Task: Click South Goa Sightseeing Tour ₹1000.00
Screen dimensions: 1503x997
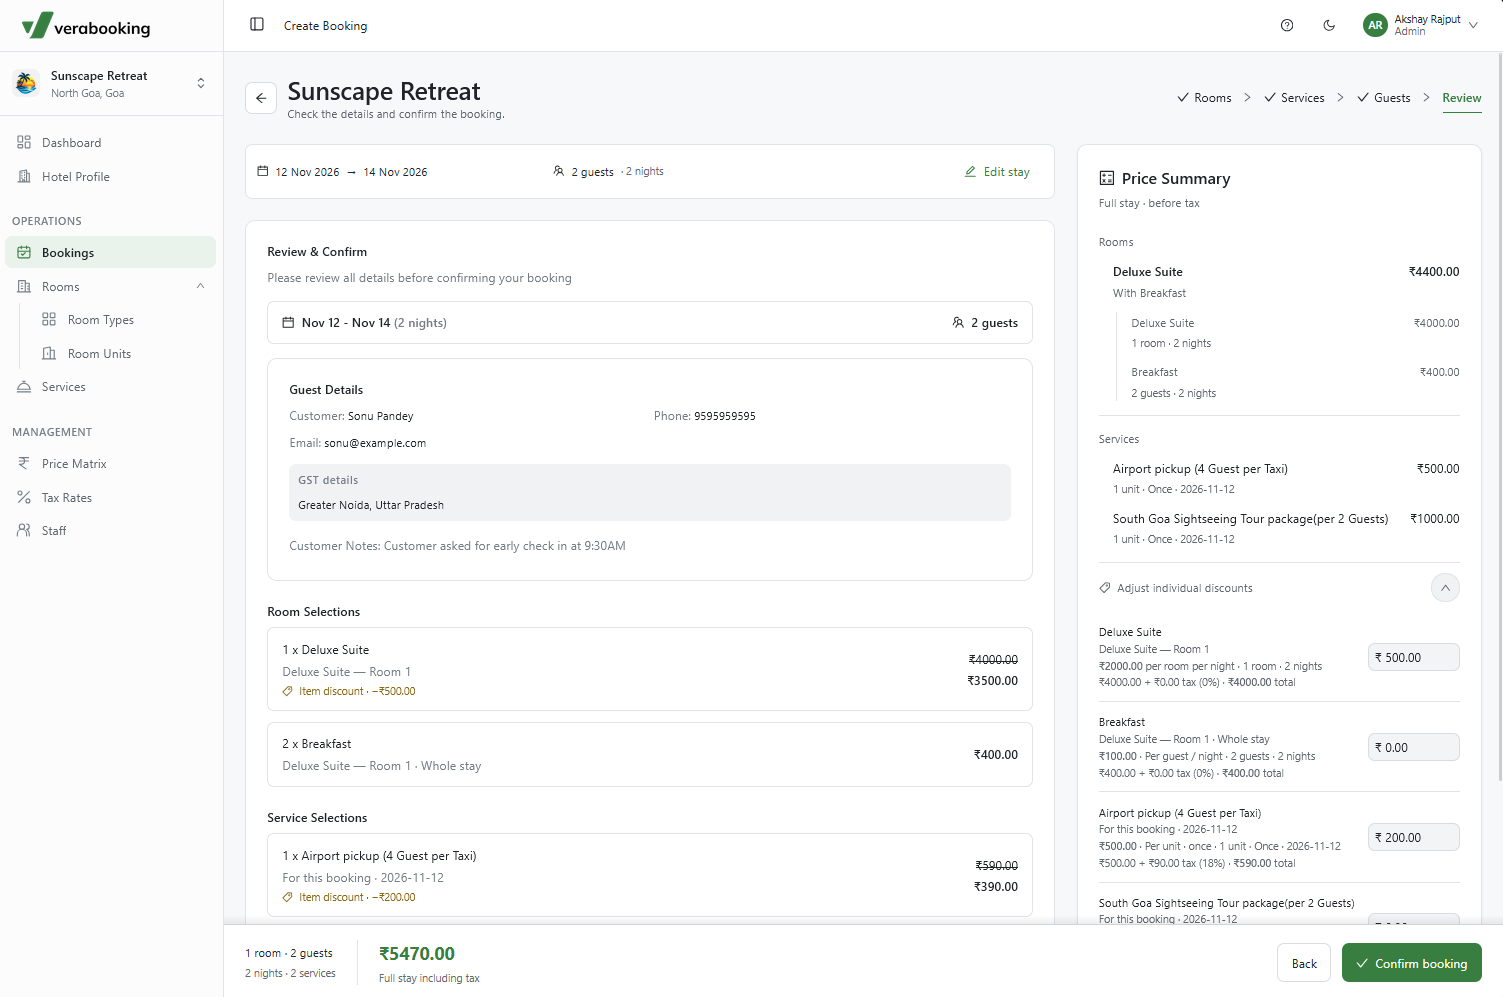Action: 1435,519
